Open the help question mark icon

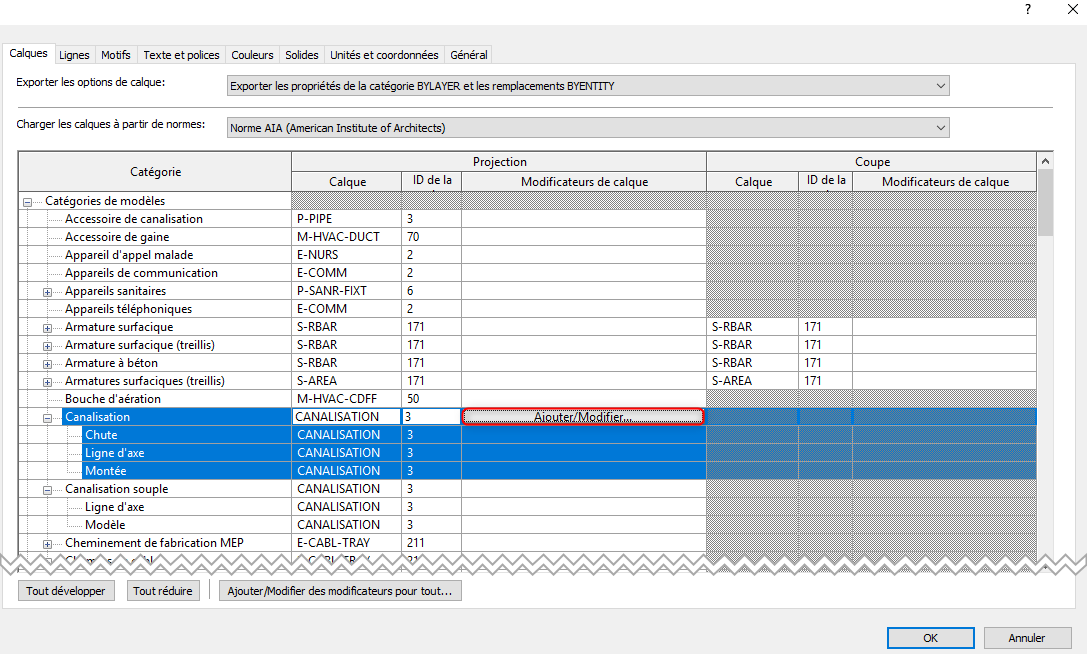tap(1027, 9)
